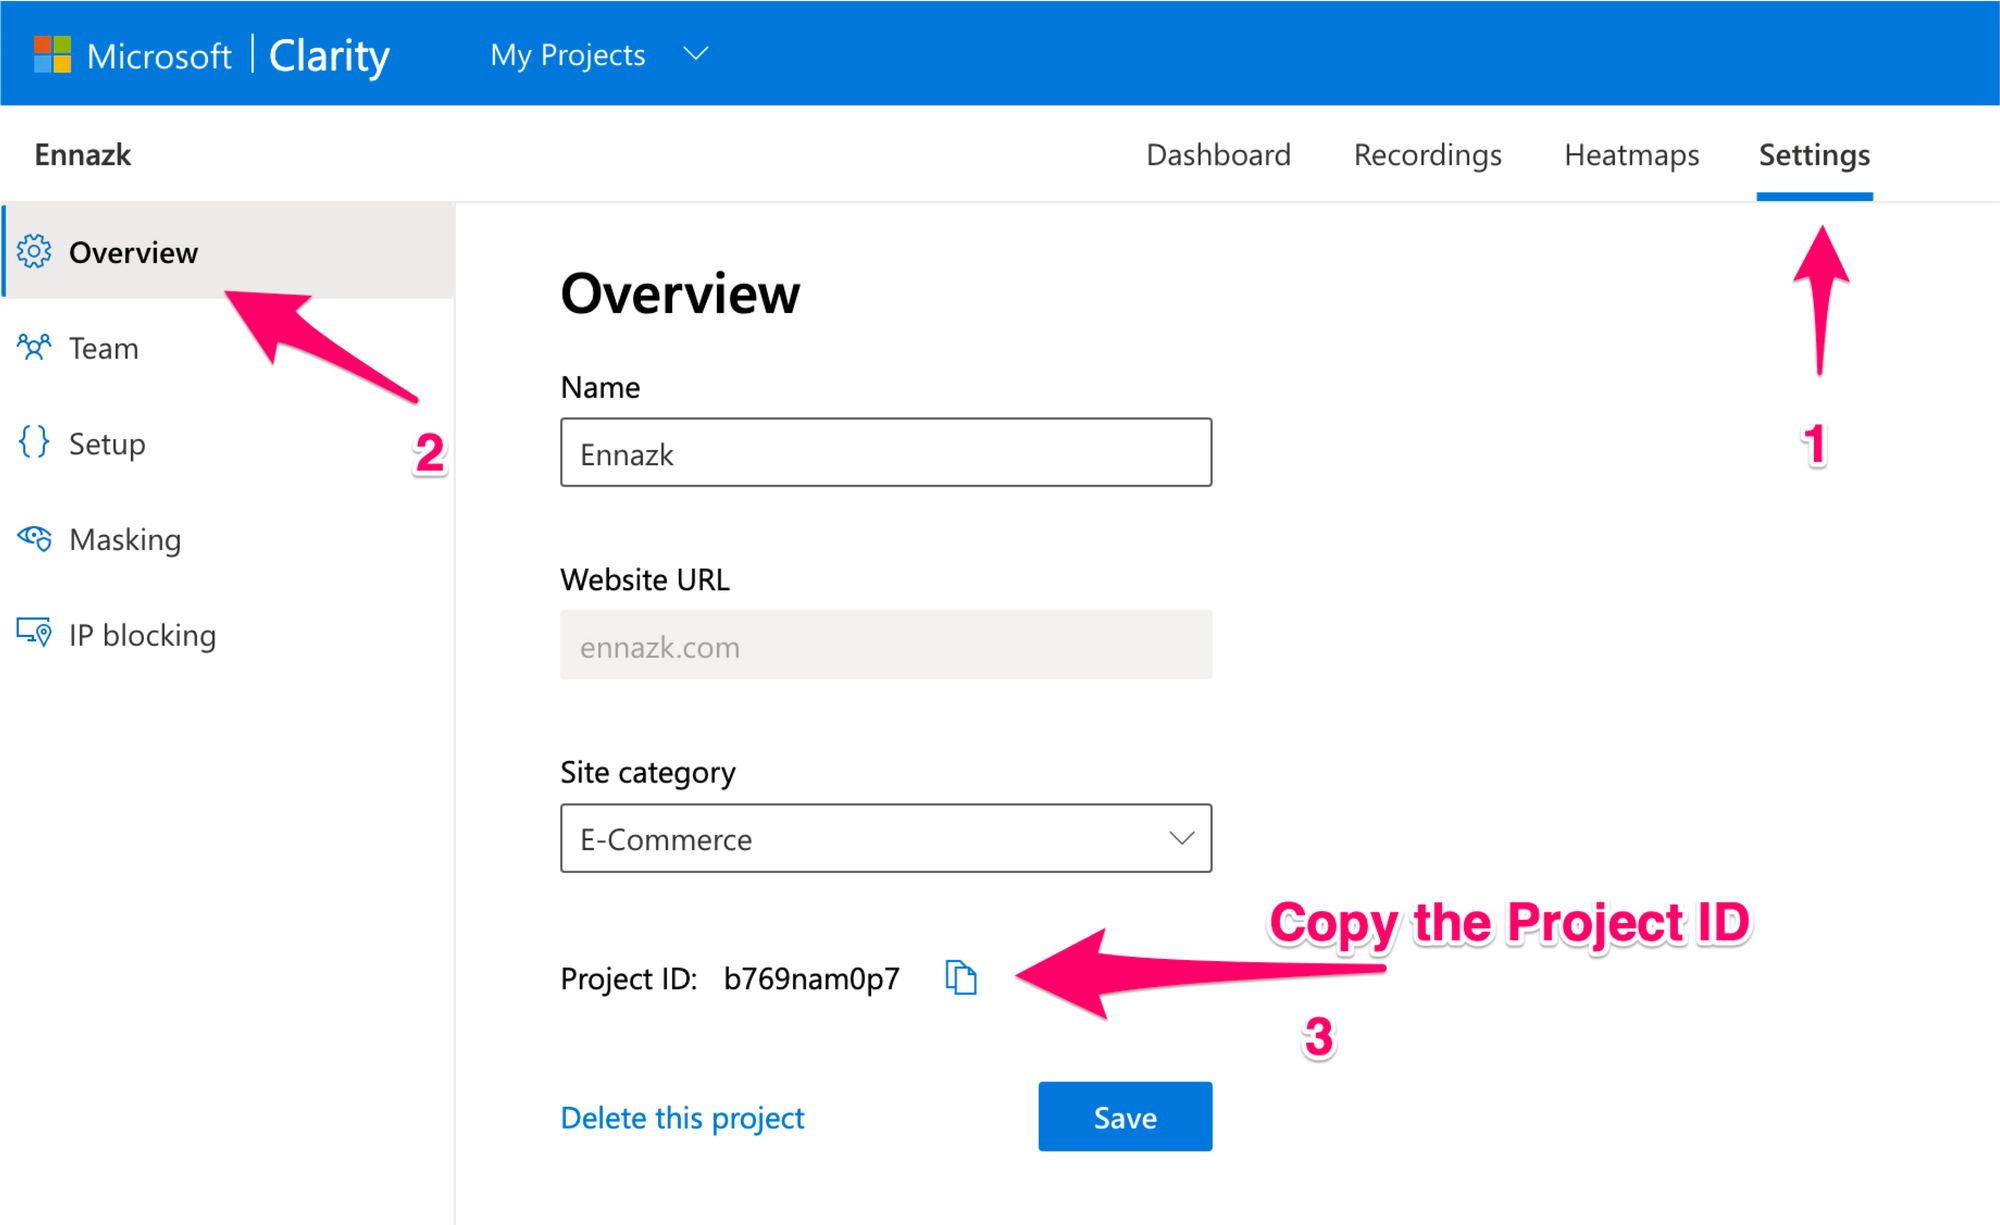
Task: Click the Project ID: label
Action: click(x=629, y=978)
